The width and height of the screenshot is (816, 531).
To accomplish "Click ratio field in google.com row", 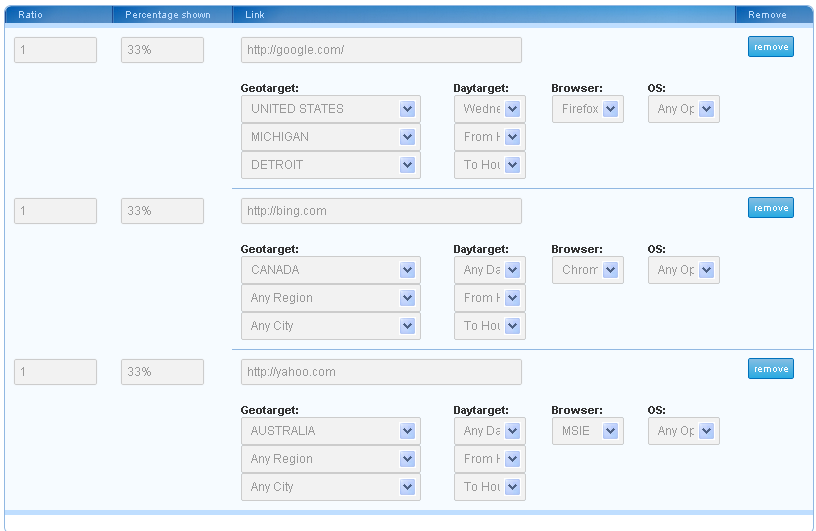I will click(x=55, y=50).
